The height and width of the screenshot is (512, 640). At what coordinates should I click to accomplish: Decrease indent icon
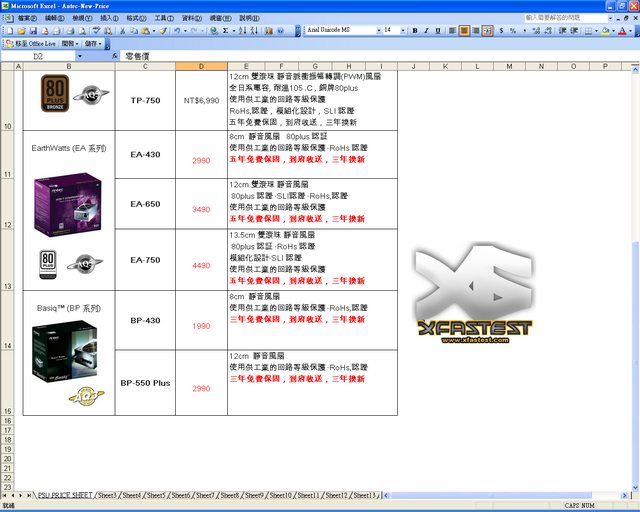point(562,31)
